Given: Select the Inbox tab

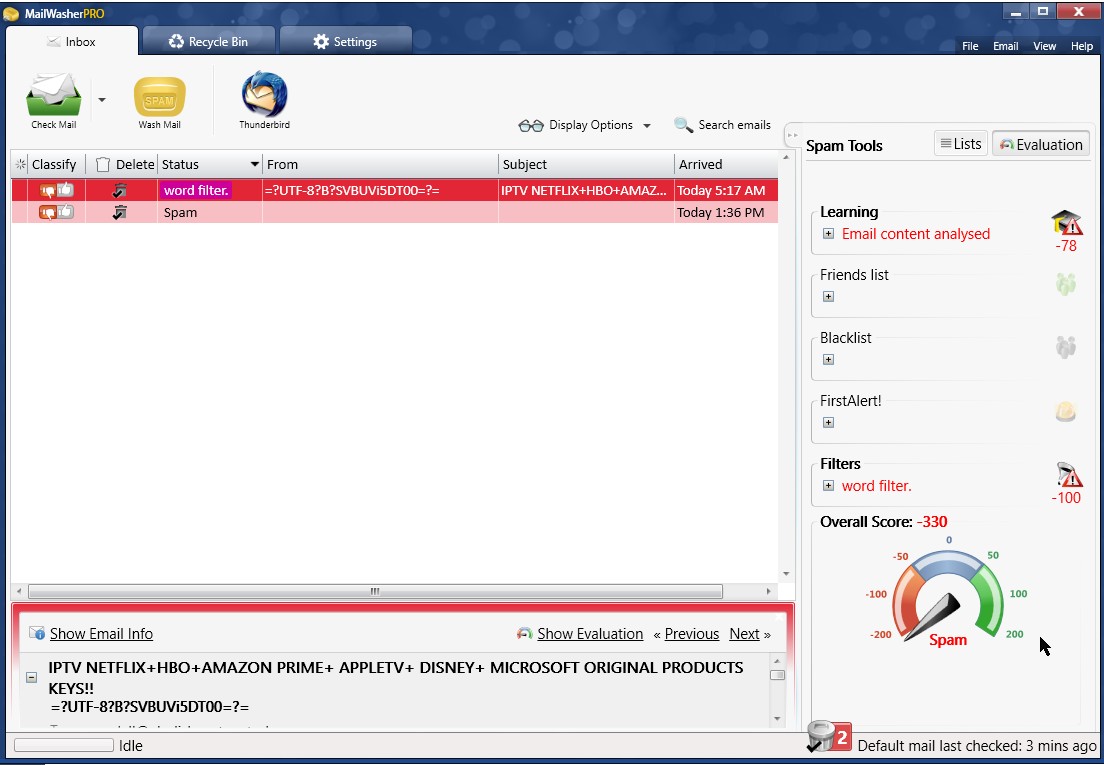Looking at the screenshot, I should click(x=71, y=42).
